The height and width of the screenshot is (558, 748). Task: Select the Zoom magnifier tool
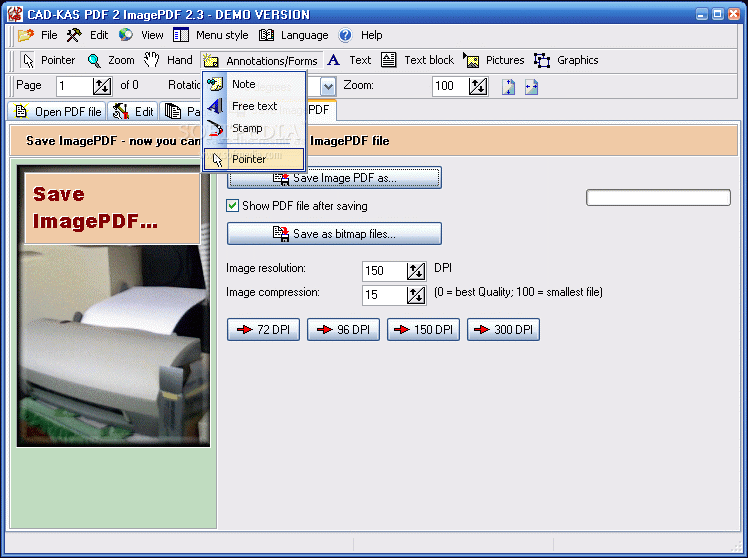coord(111,60)
